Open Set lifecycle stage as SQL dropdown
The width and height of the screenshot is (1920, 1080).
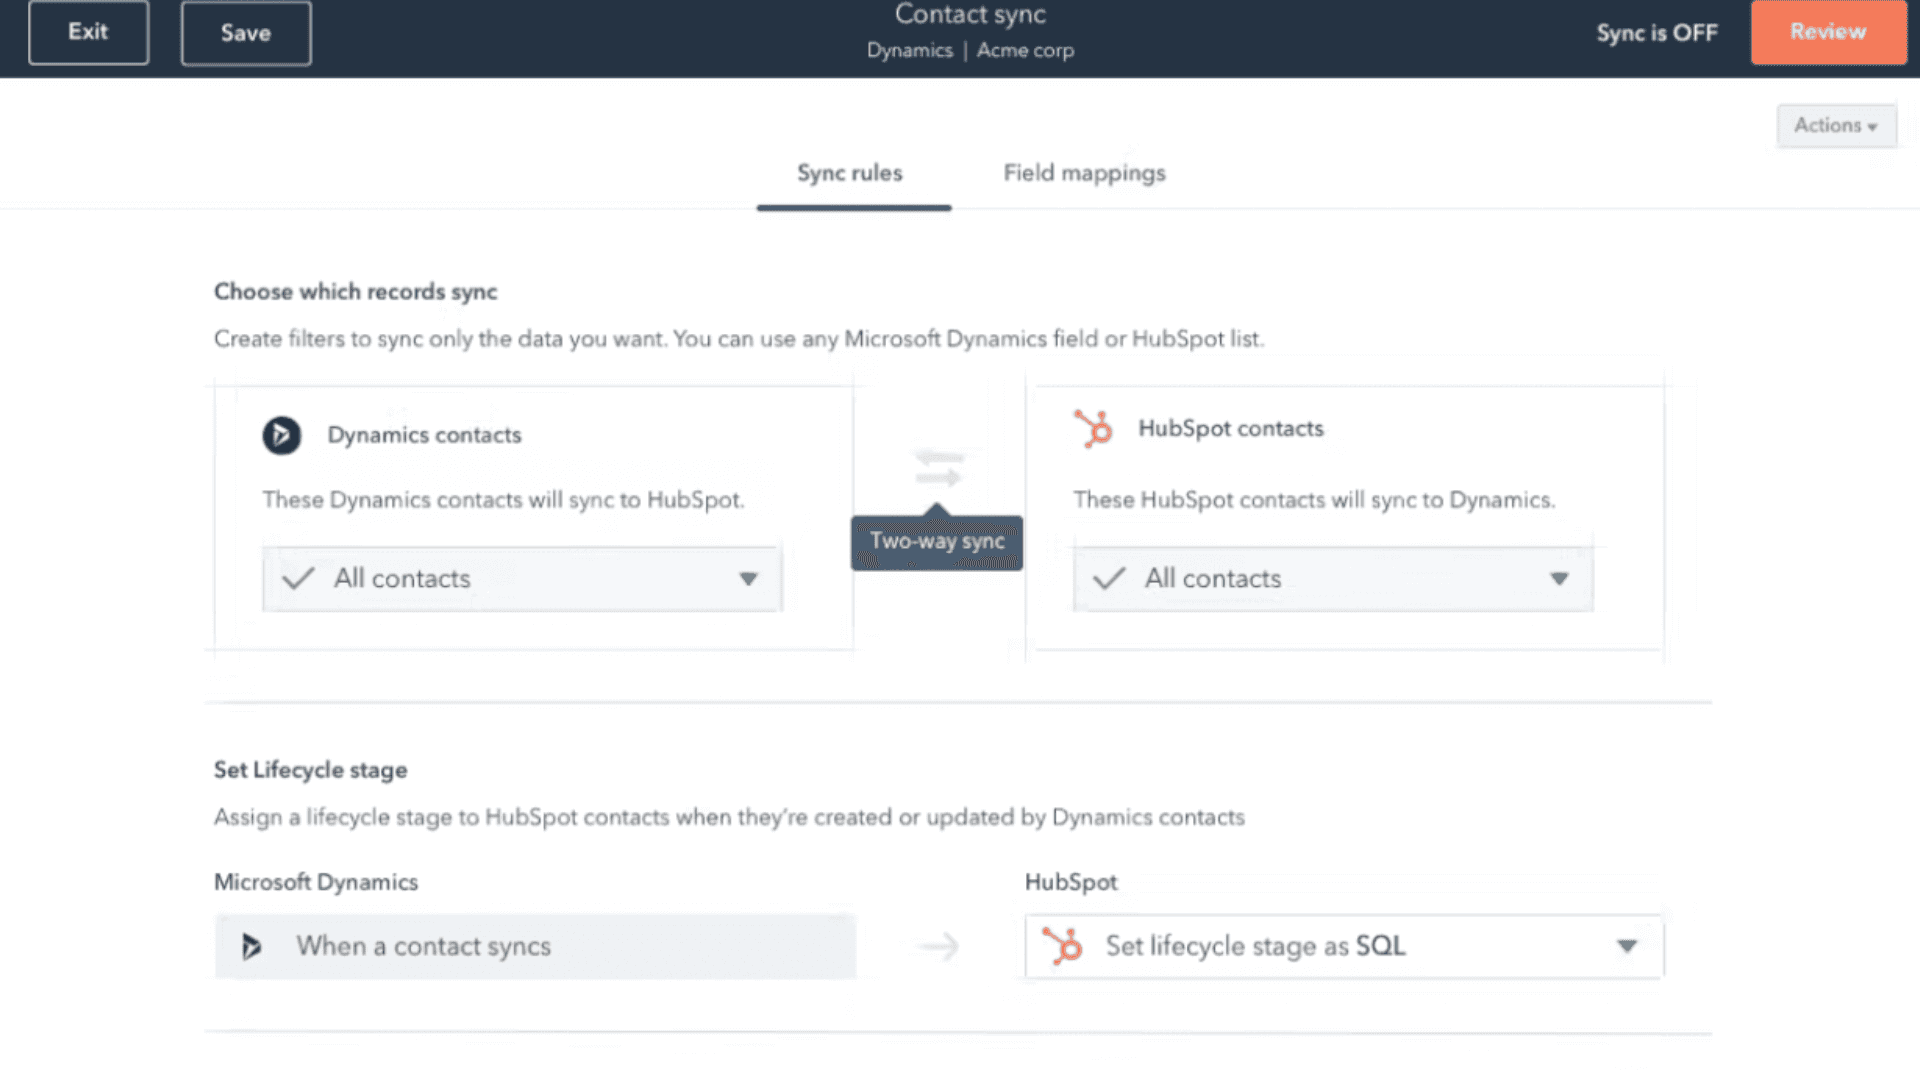click(x=1344, y=946)
